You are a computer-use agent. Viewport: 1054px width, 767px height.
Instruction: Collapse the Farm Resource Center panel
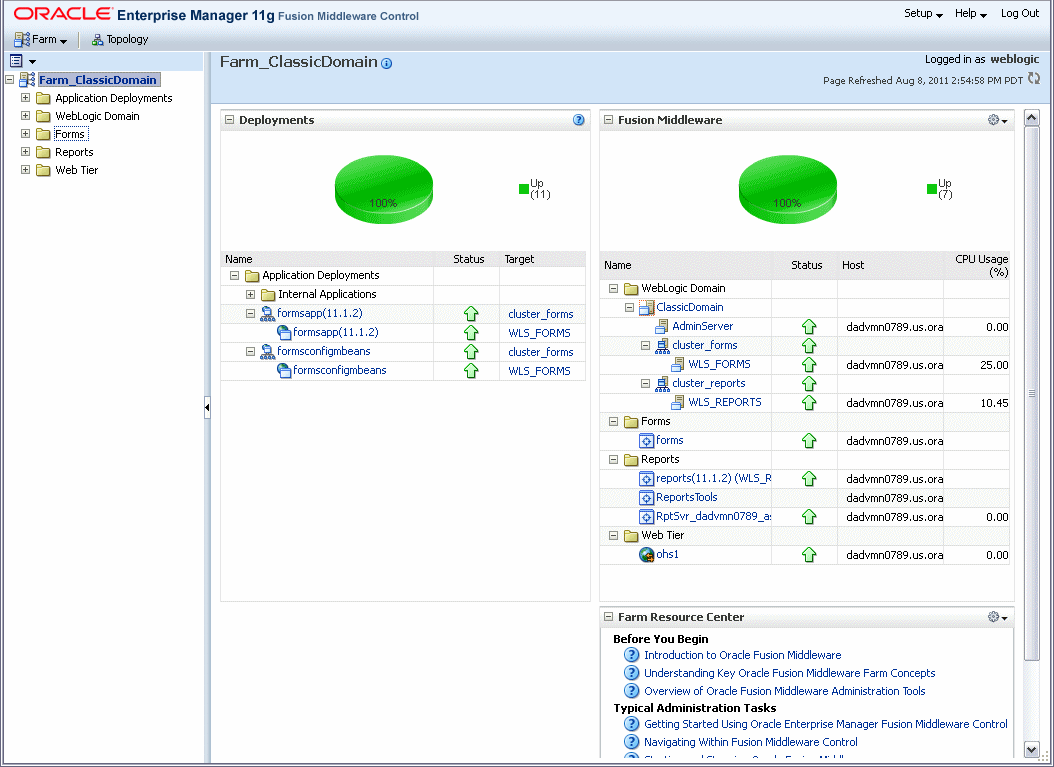pyautogui.click(x=608, y=617)
